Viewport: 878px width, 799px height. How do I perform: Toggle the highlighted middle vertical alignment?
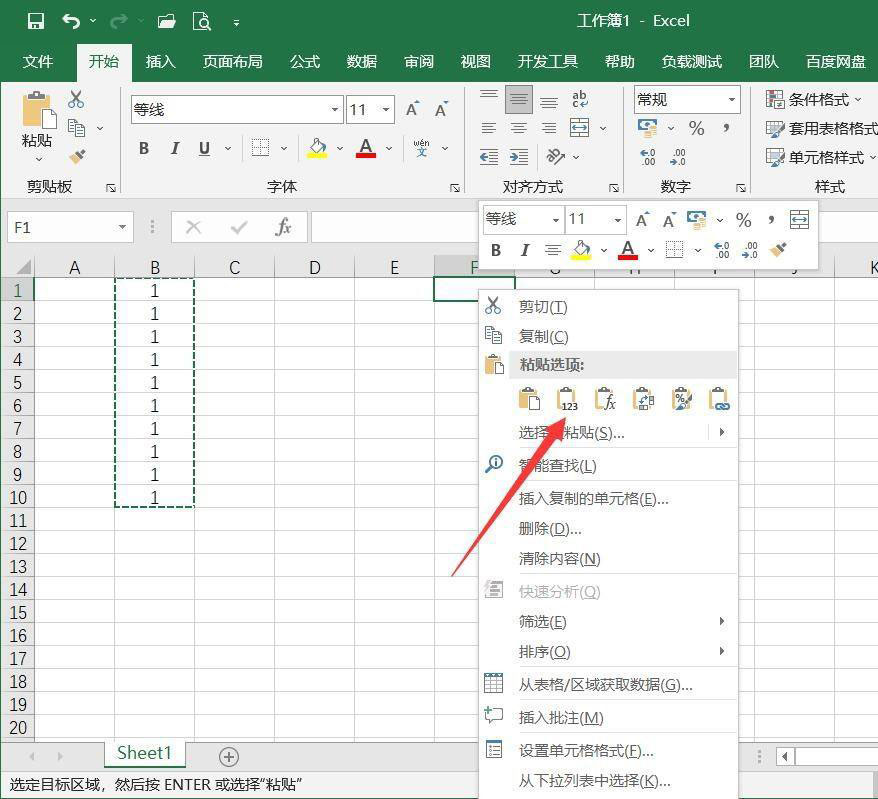pyautogui.click(x=519, y=100)
